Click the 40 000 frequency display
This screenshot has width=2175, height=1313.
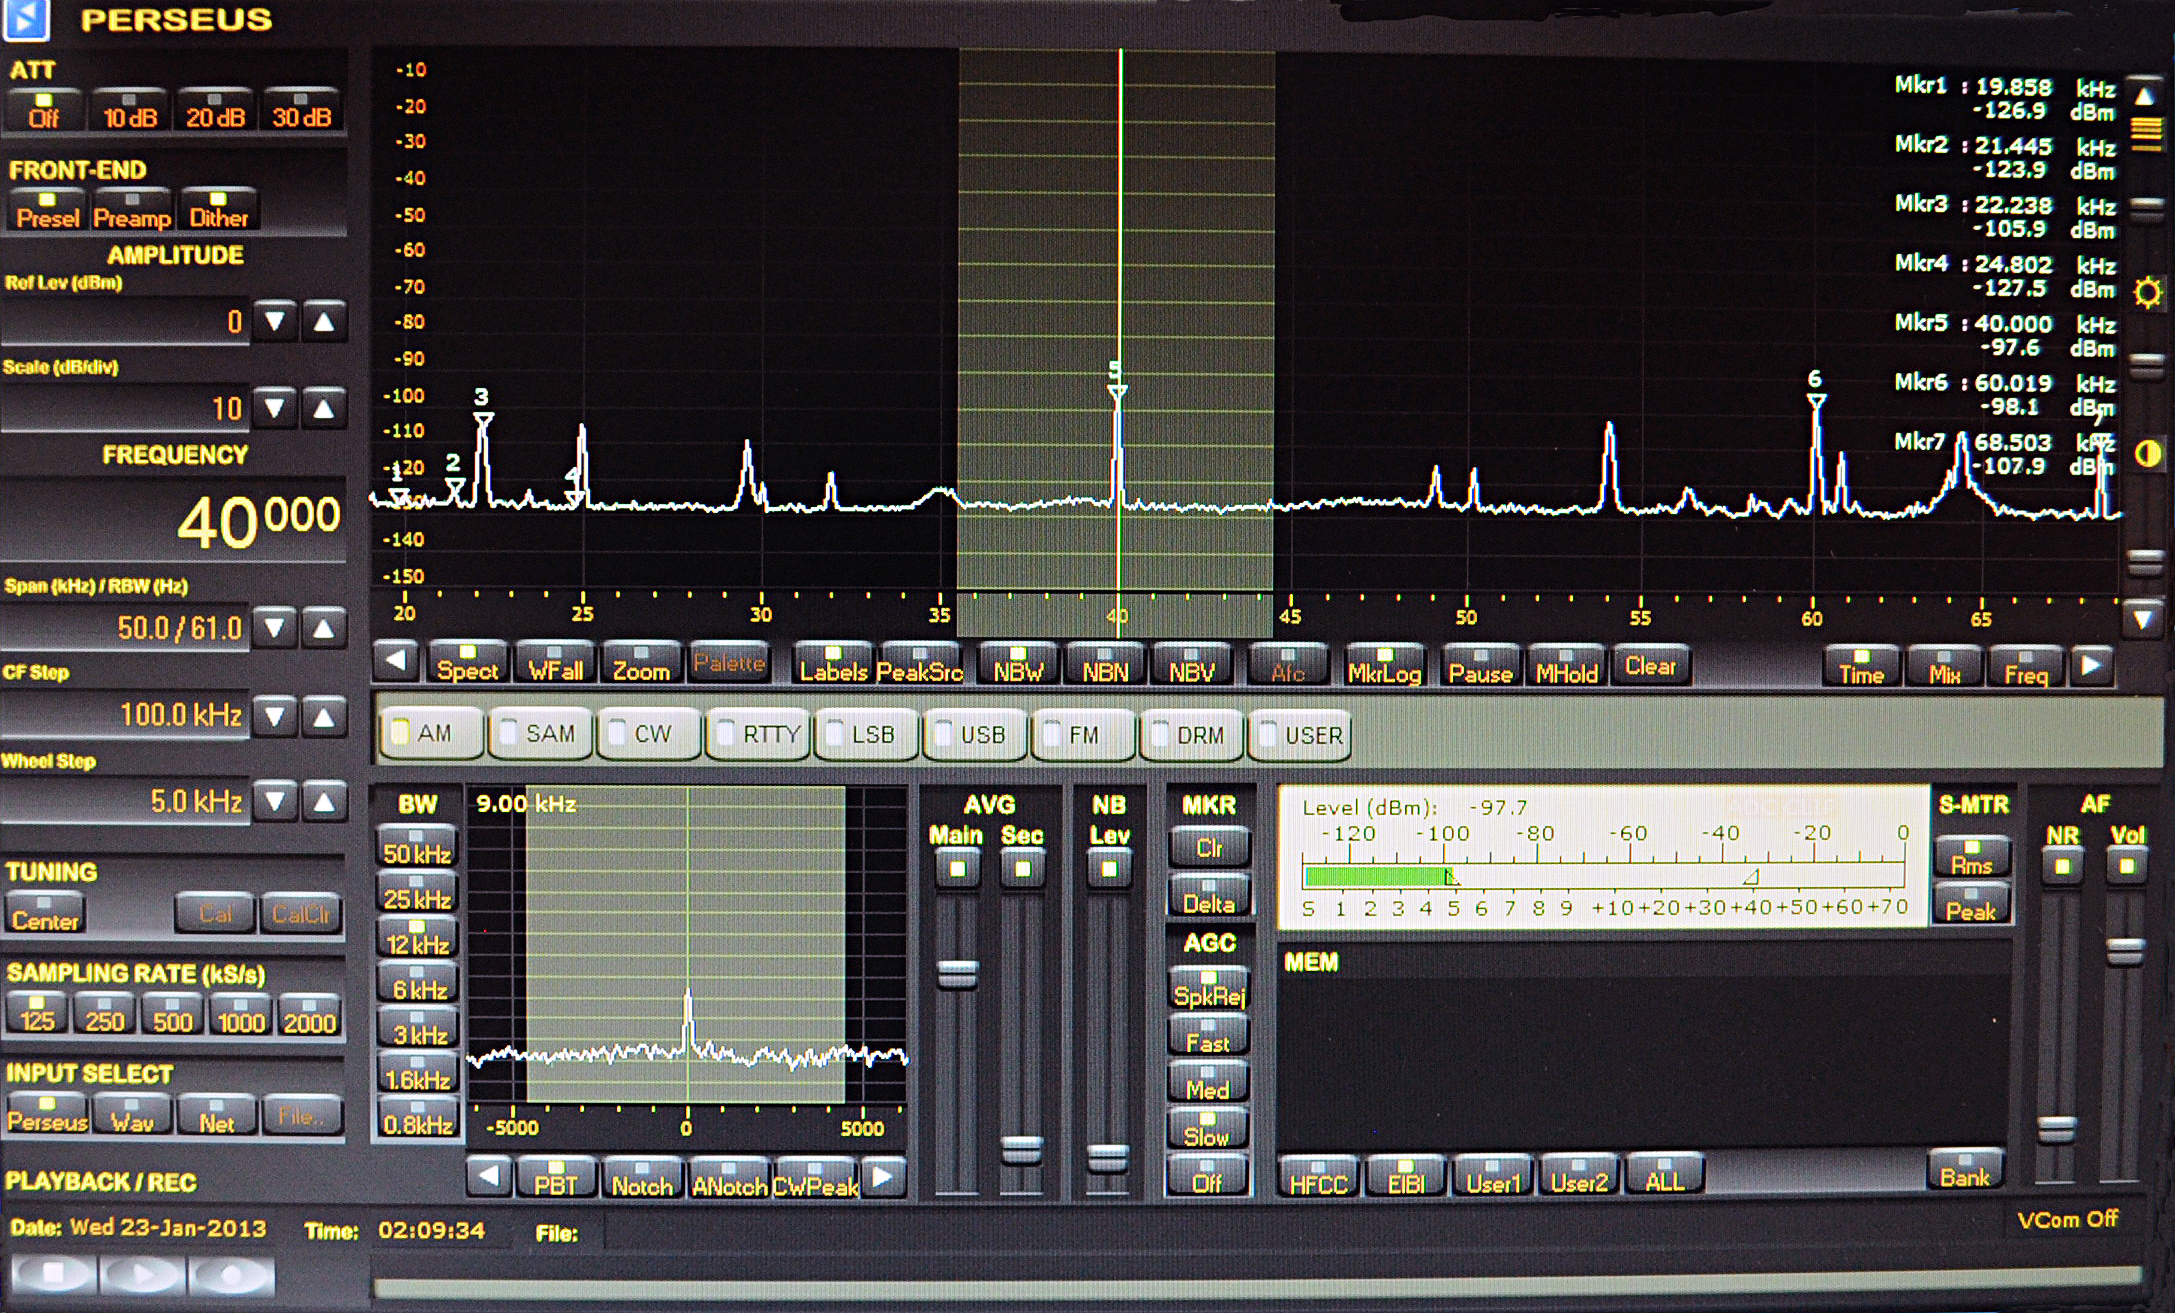pyautogui.click(x=258, y=521)
